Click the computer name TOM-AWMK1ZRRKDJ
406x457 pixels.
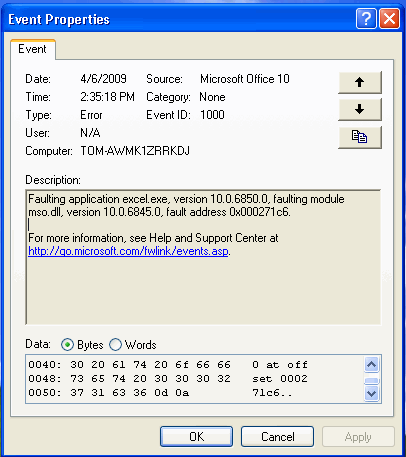(135, 151)
